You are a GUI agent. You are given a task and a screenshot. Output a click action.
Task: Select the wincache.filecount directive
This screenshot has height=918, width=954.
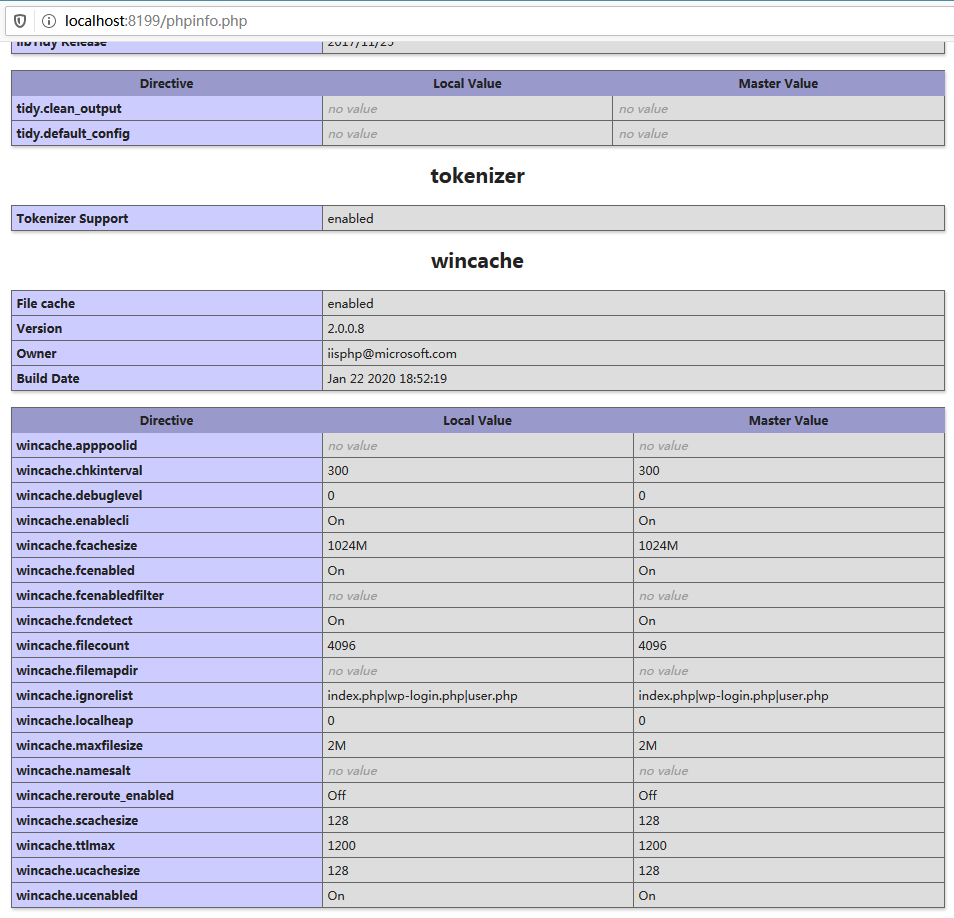coord(167,645)
